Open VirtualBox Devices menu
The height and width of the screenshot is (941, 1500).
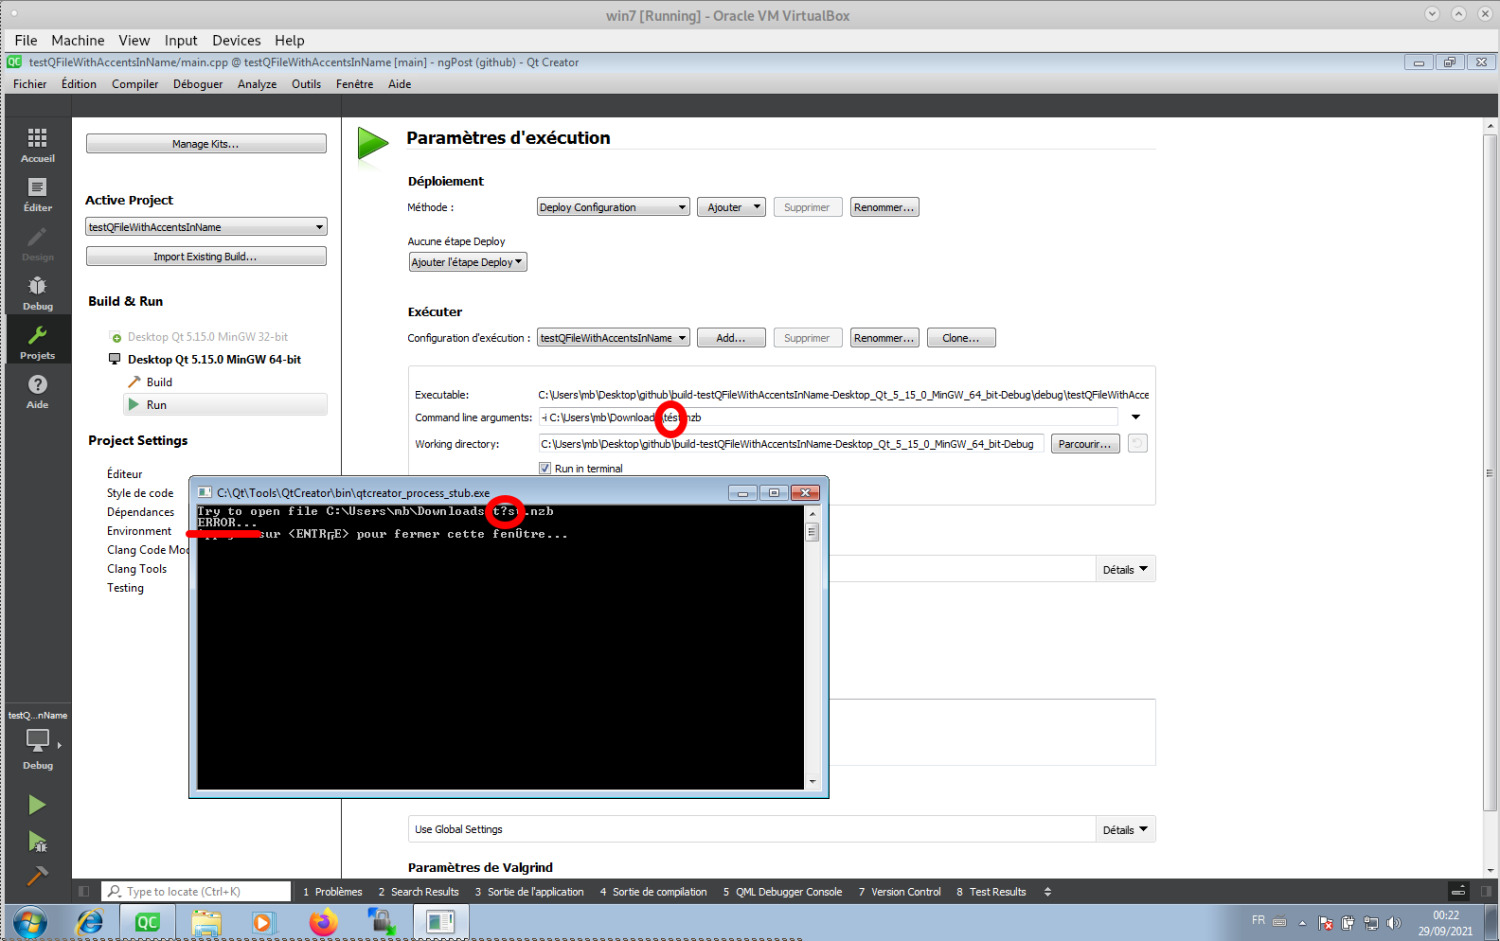236,40
